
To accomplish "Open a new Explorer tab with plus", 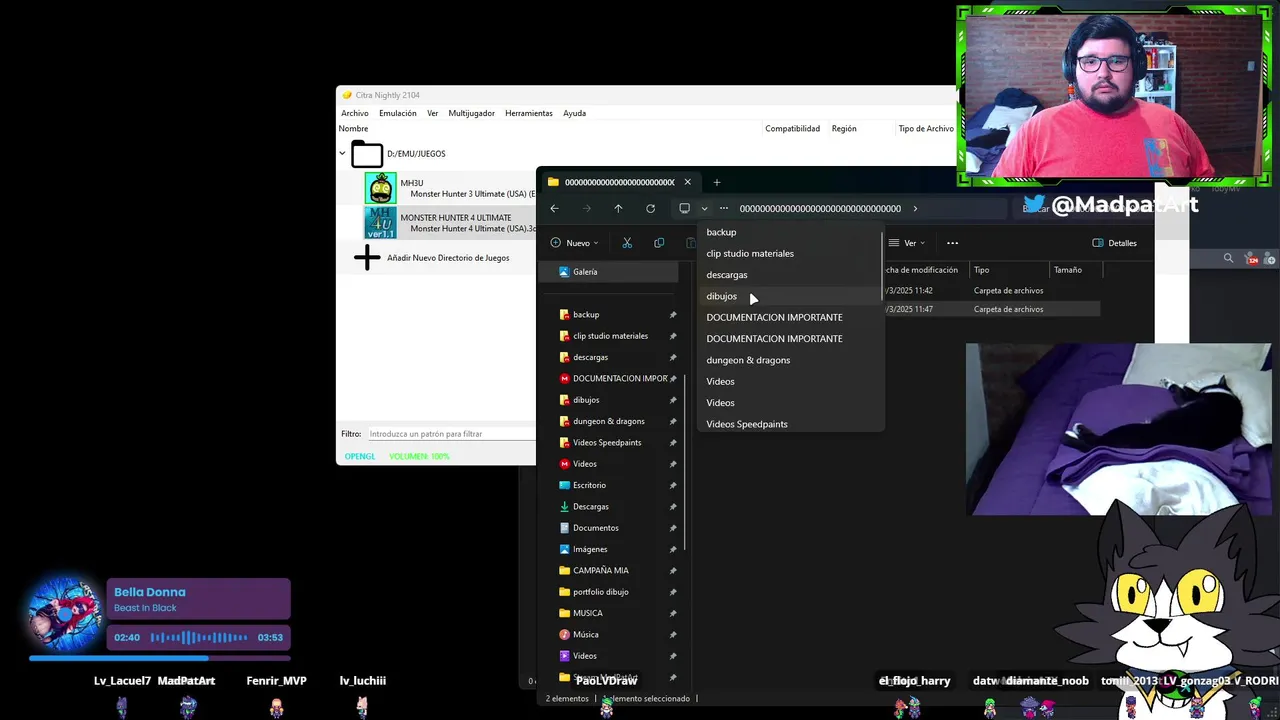I will coord(717,182).
